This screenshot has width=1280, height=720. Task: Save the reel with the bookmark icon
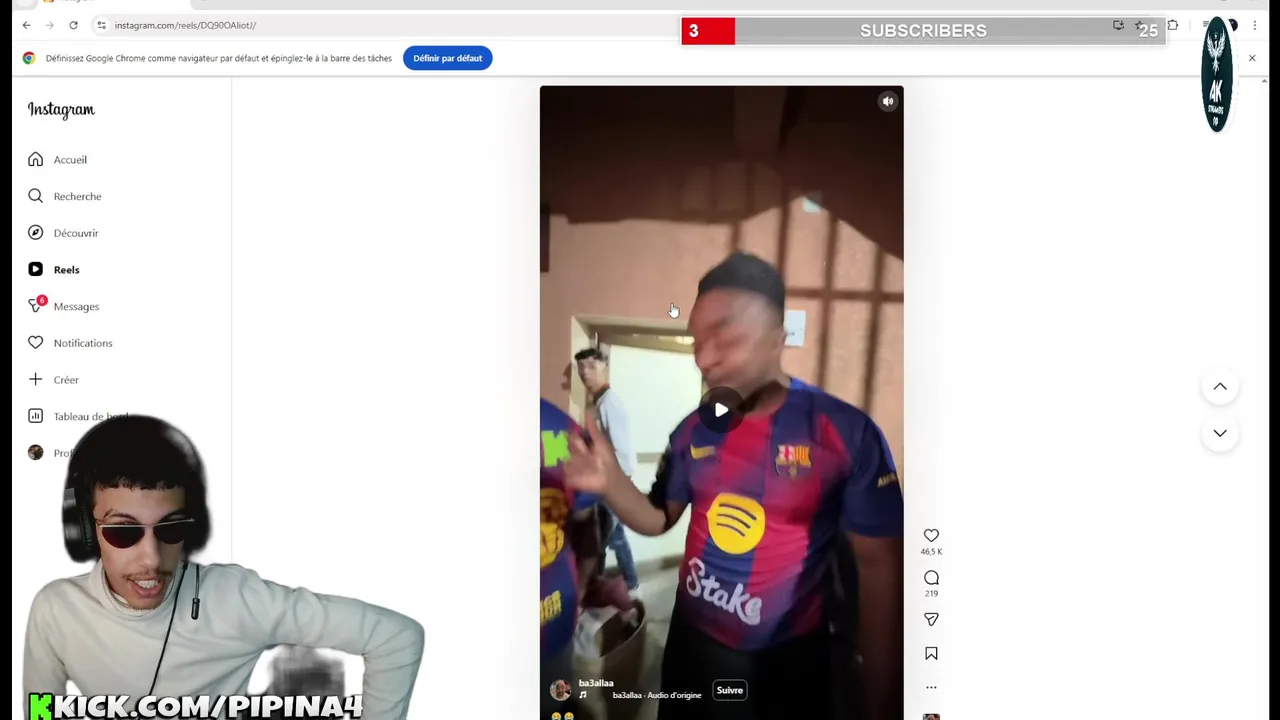[x=931, y=653]
